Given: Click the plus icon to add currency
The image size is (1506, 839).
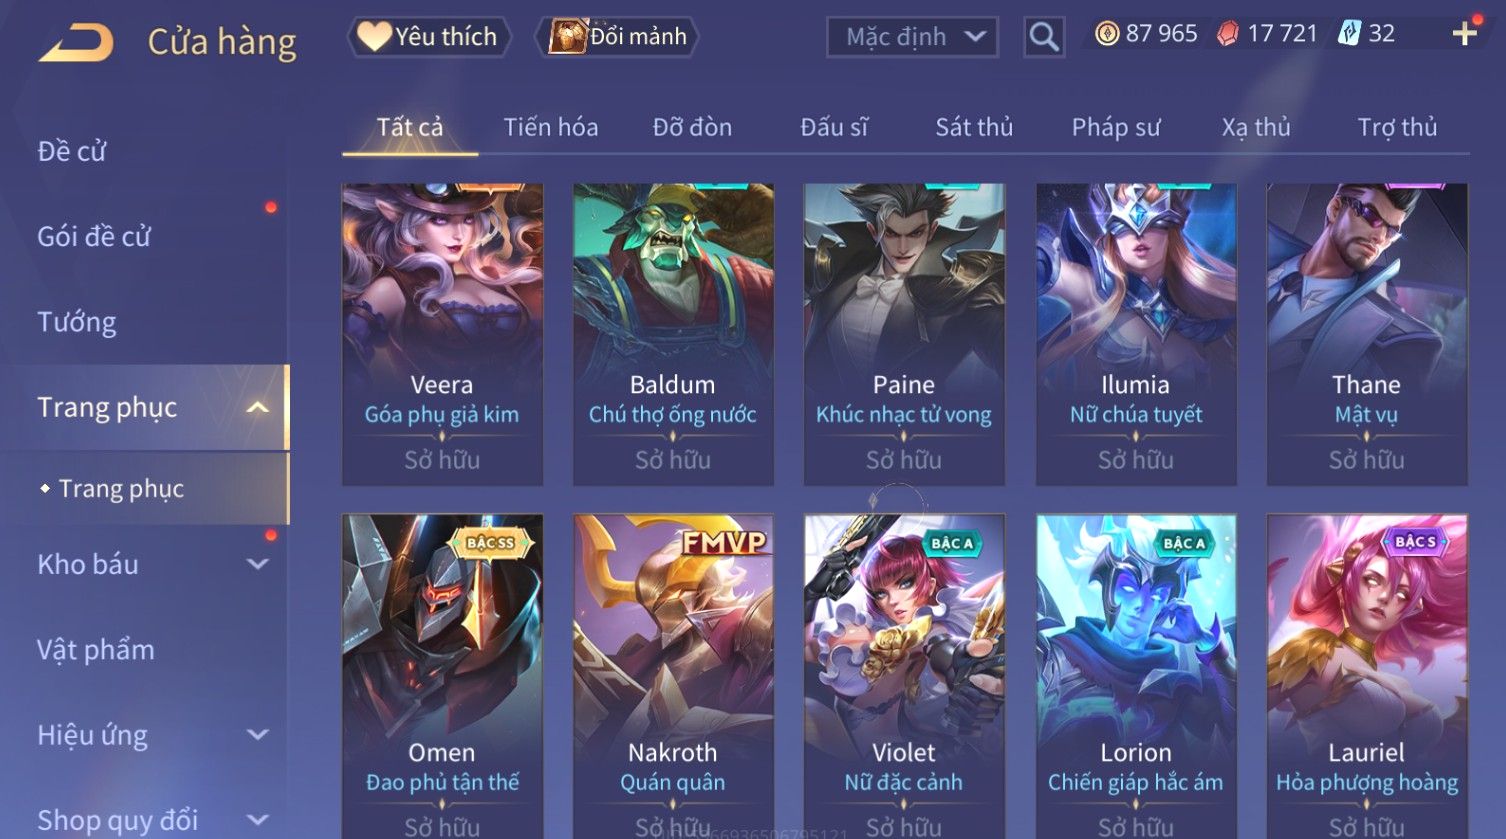Looking at the screenshot, I should [1465, 34].
